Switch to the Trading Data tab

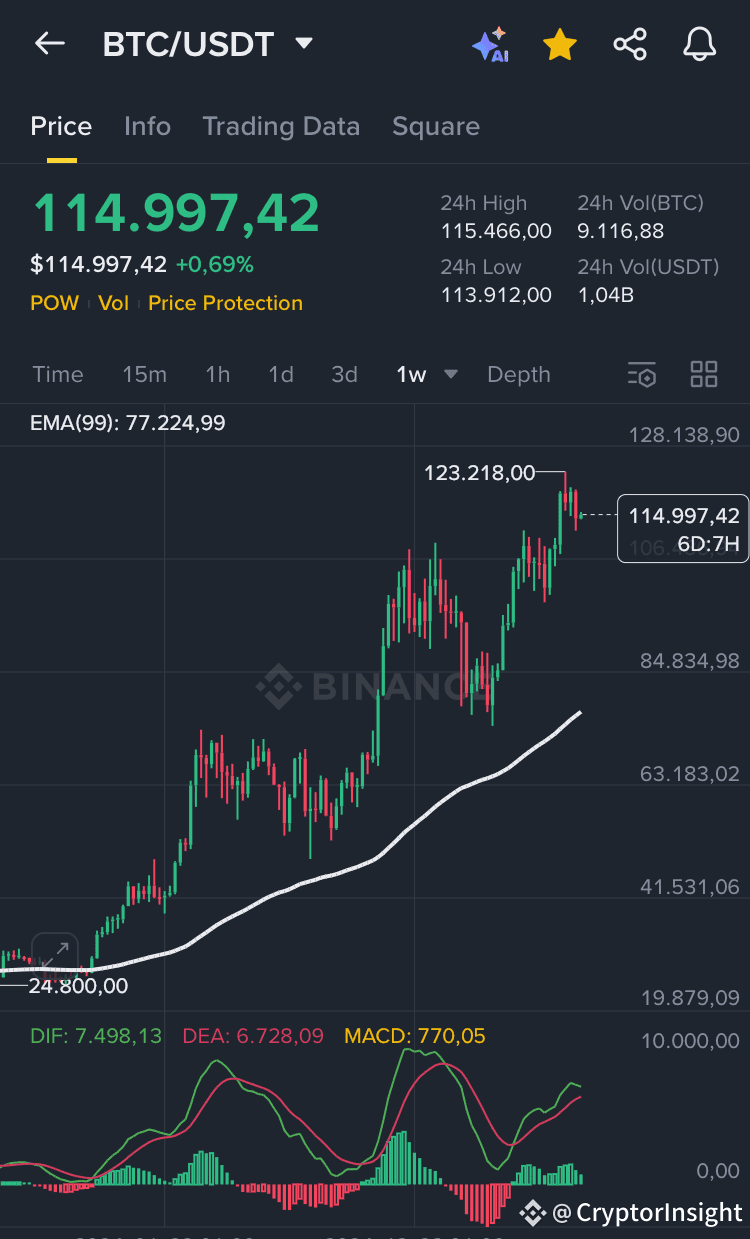click(x=281, y=126)
